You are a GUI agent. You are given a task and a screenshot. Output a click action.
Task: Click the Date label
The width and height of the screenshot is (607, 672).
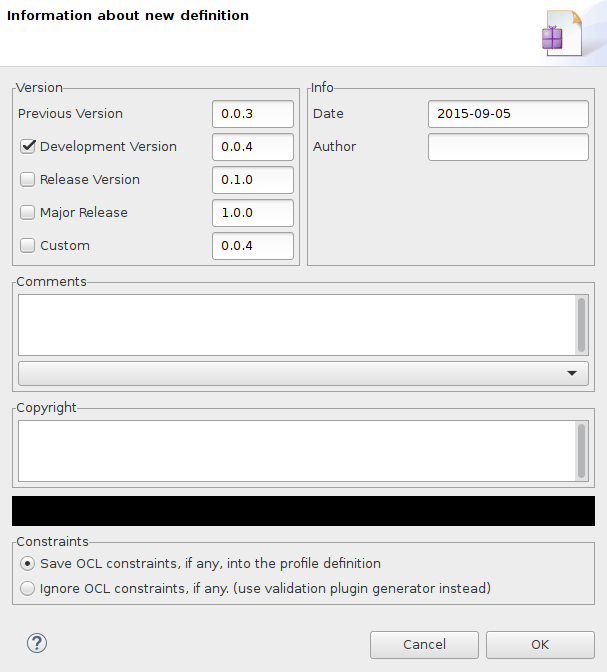(328, 114)
